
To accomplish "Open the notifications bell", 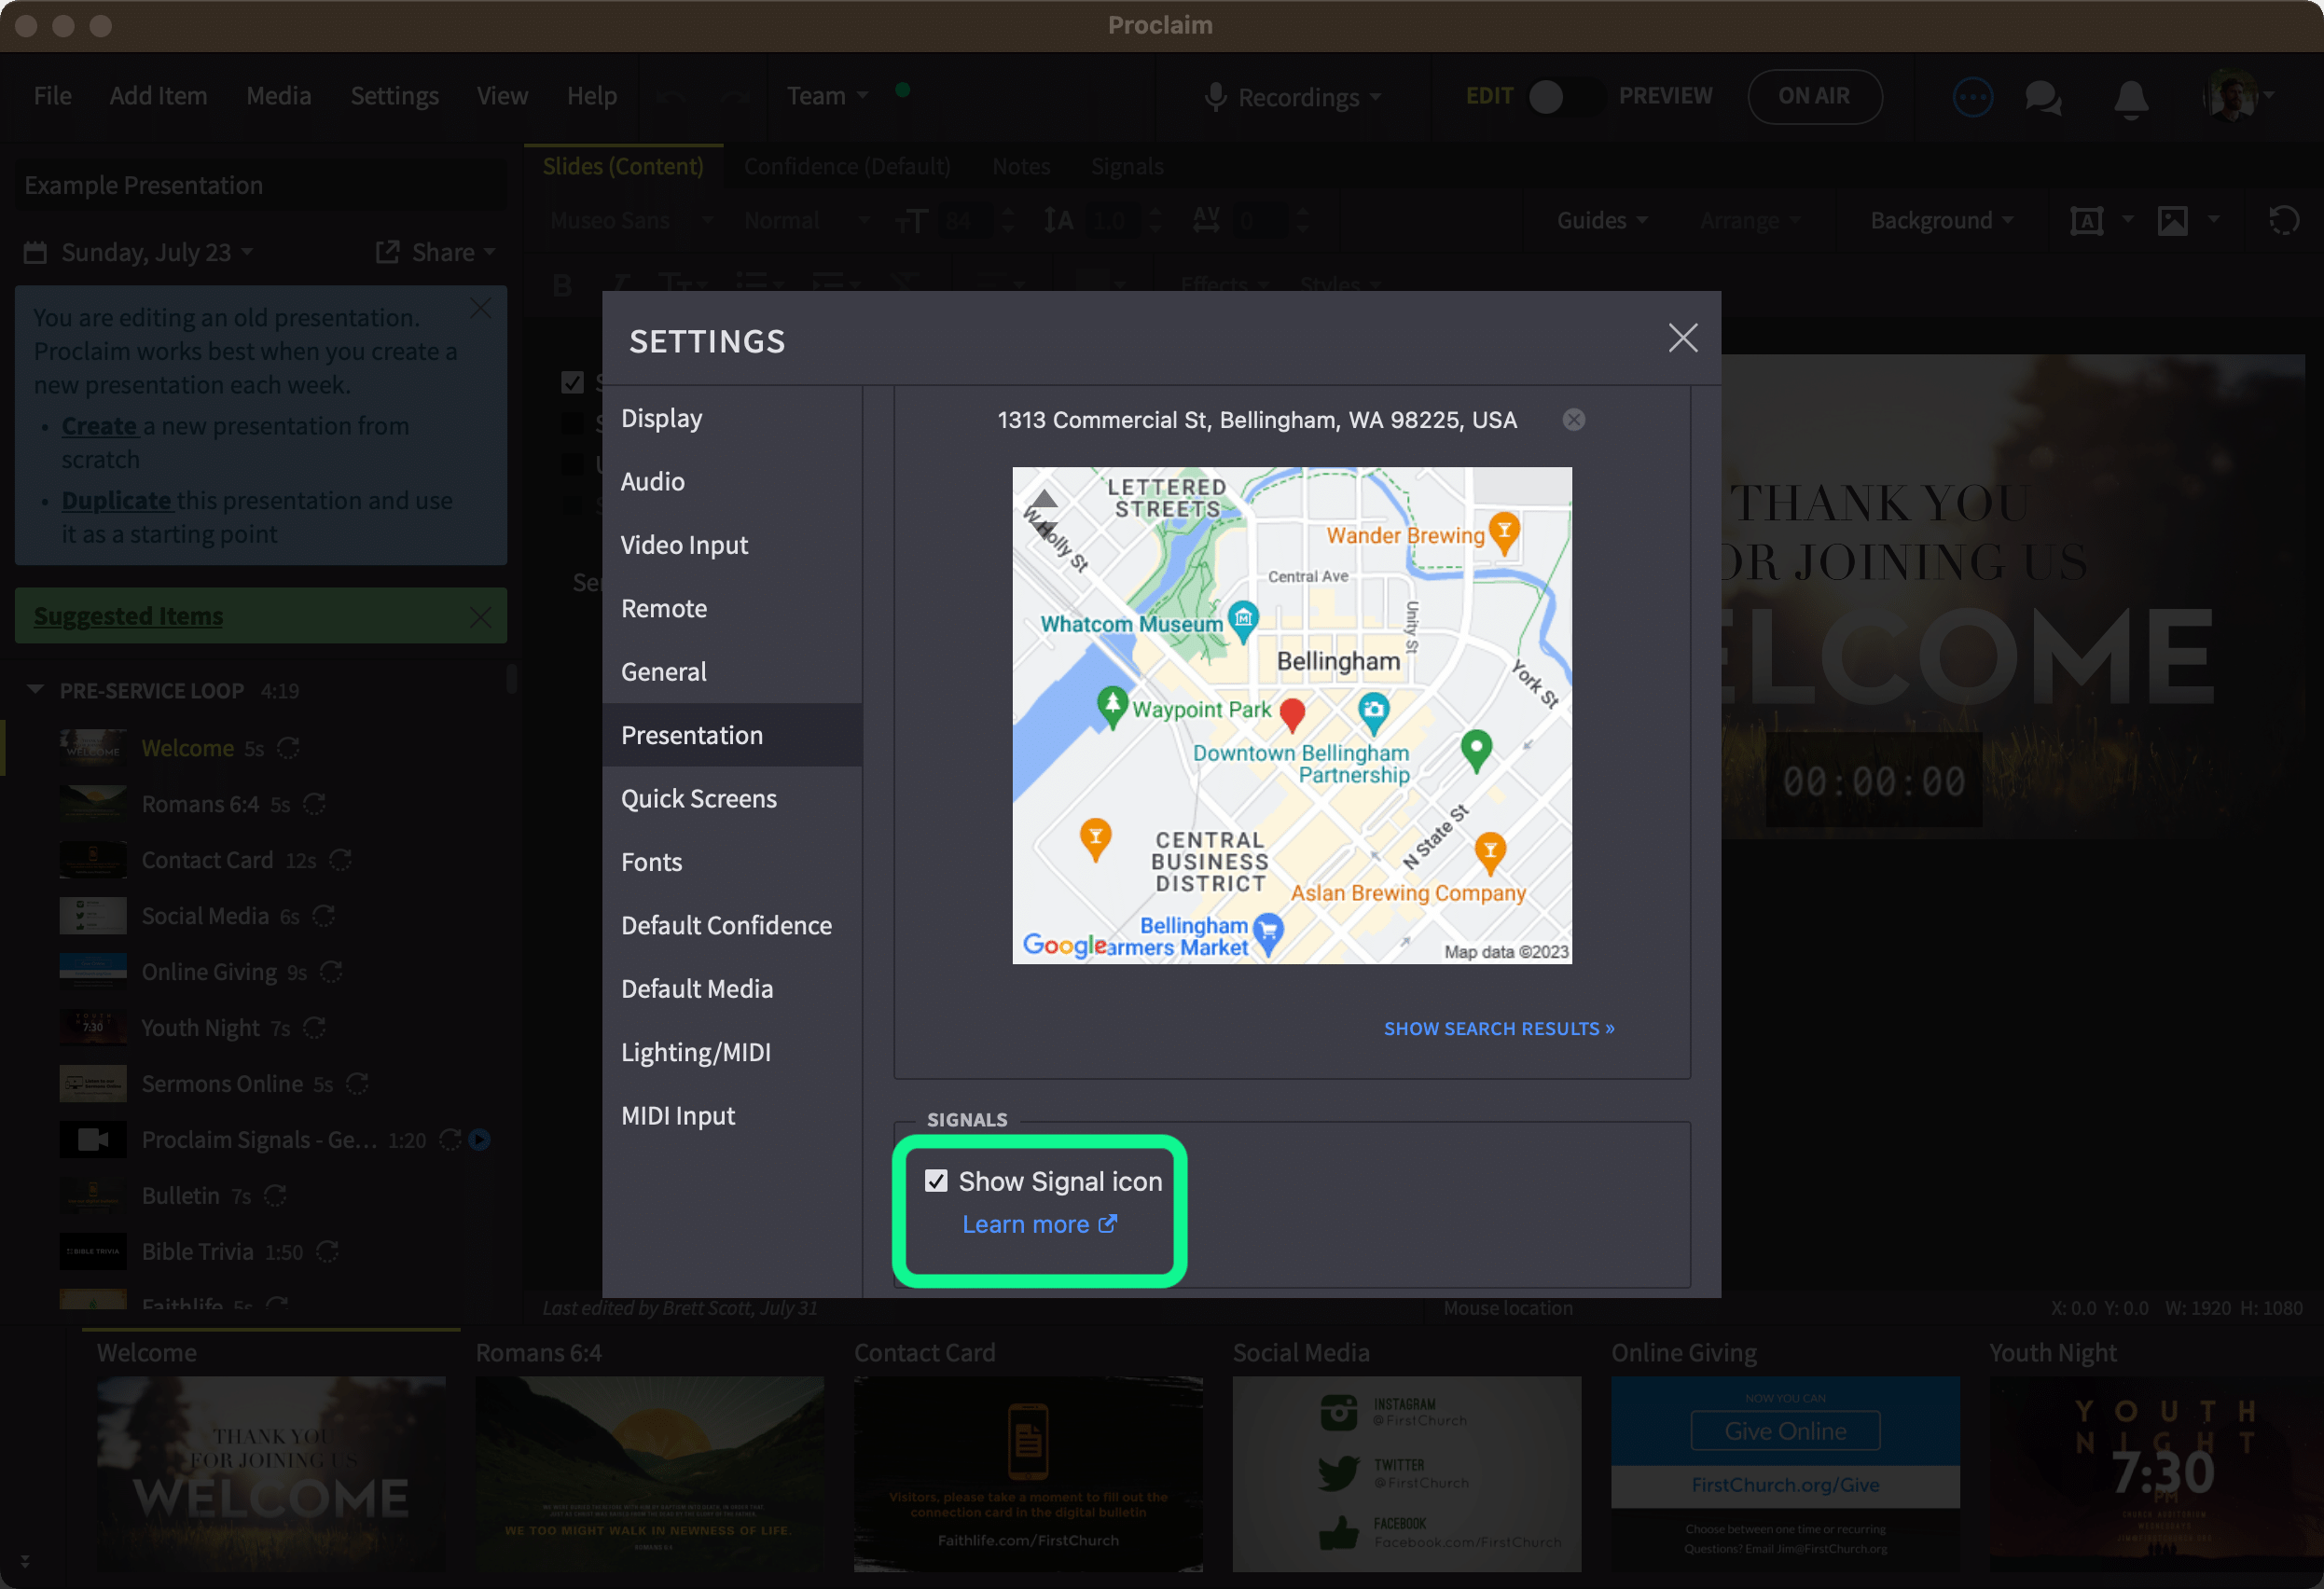I will coord(2130,98).
